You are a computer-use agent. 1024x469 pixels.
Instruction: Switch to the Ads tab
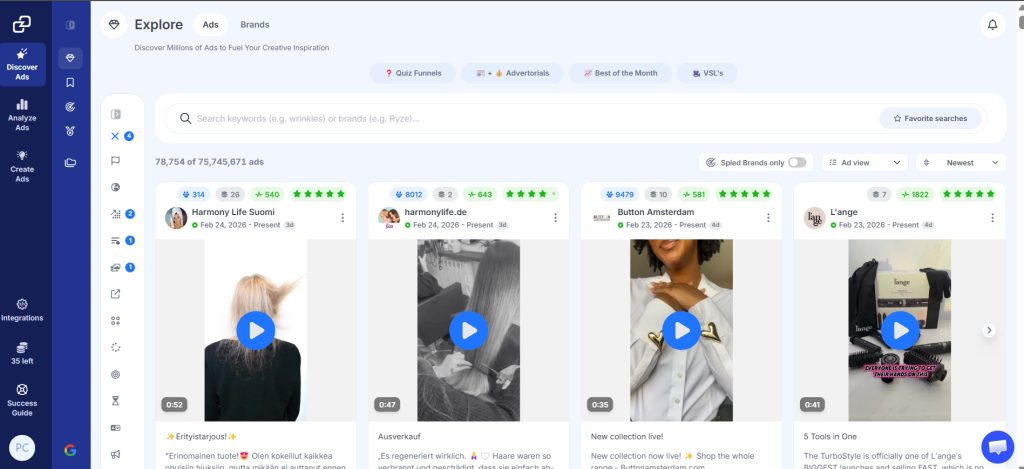[x=210, y=25]
